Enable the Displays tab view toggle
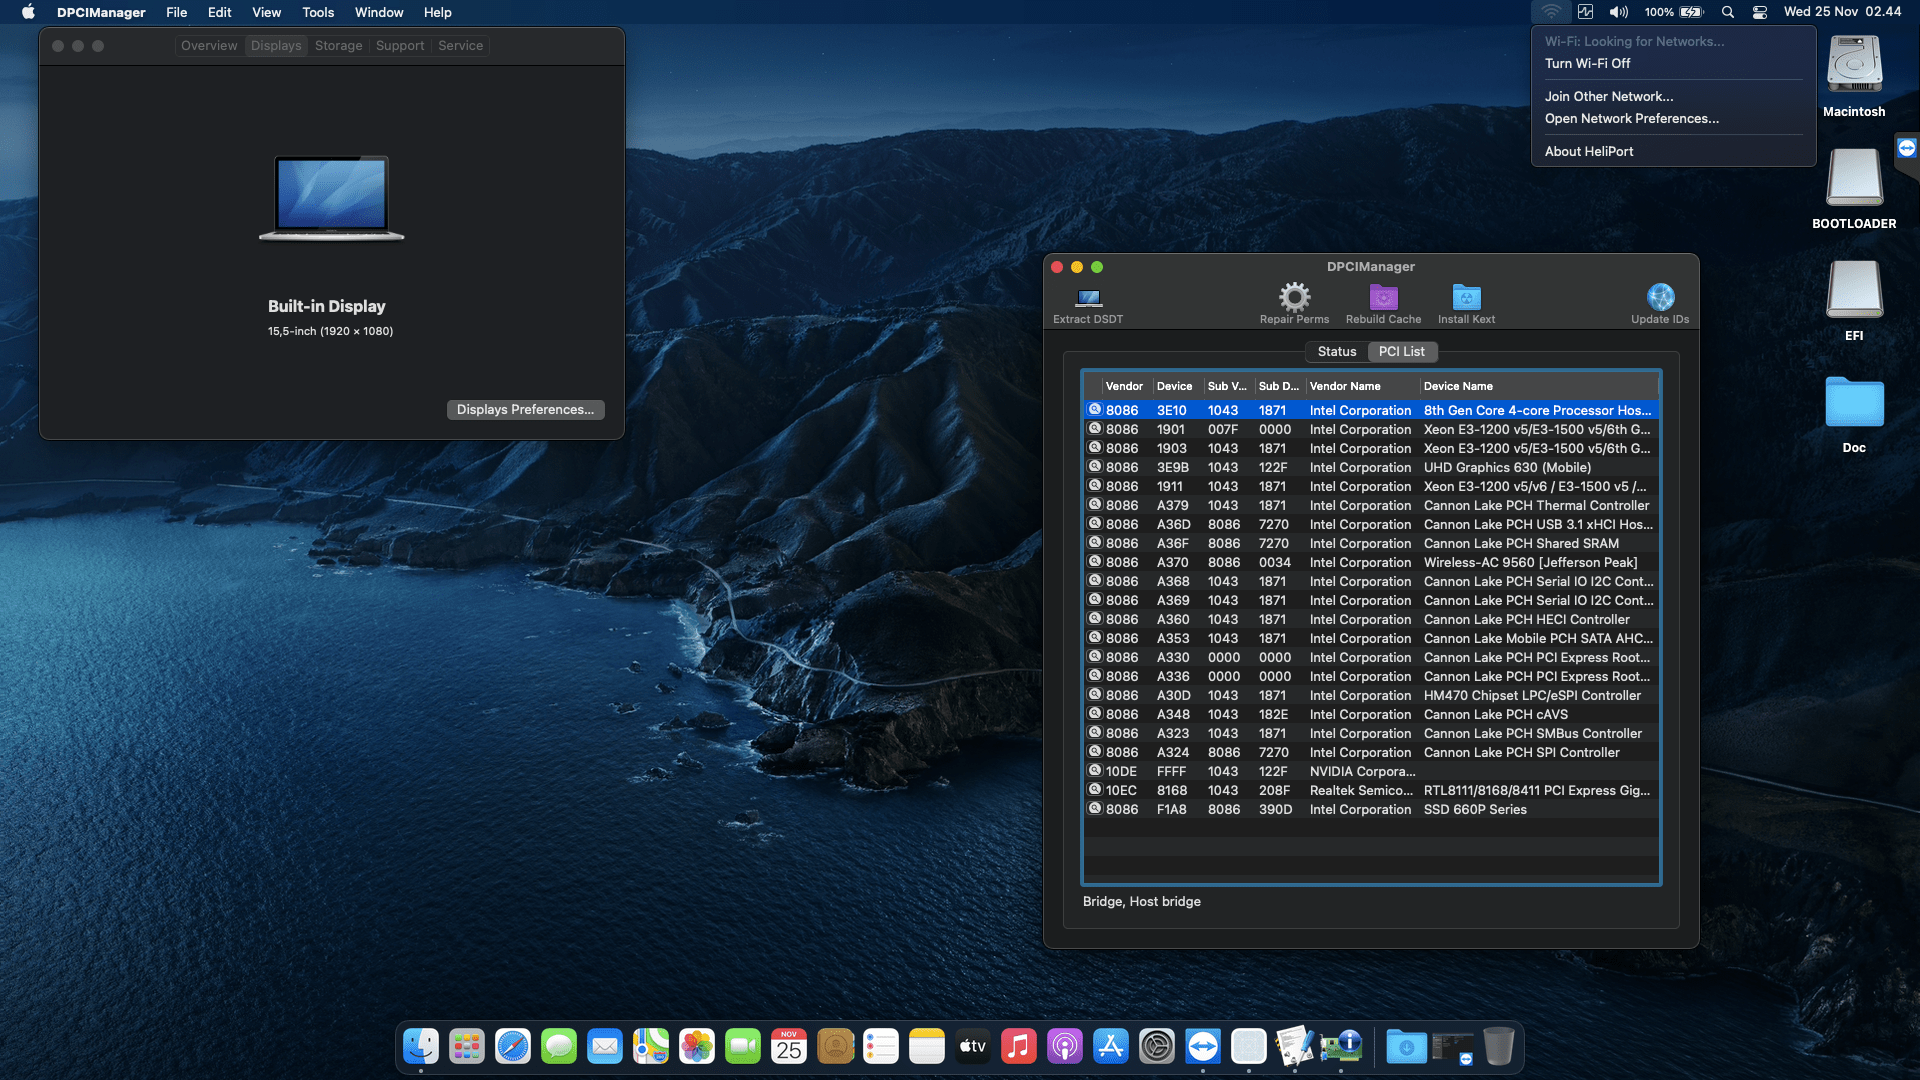Image resolution: width=1920 pixels, height=1080 pixels. (x=275, y=45)
